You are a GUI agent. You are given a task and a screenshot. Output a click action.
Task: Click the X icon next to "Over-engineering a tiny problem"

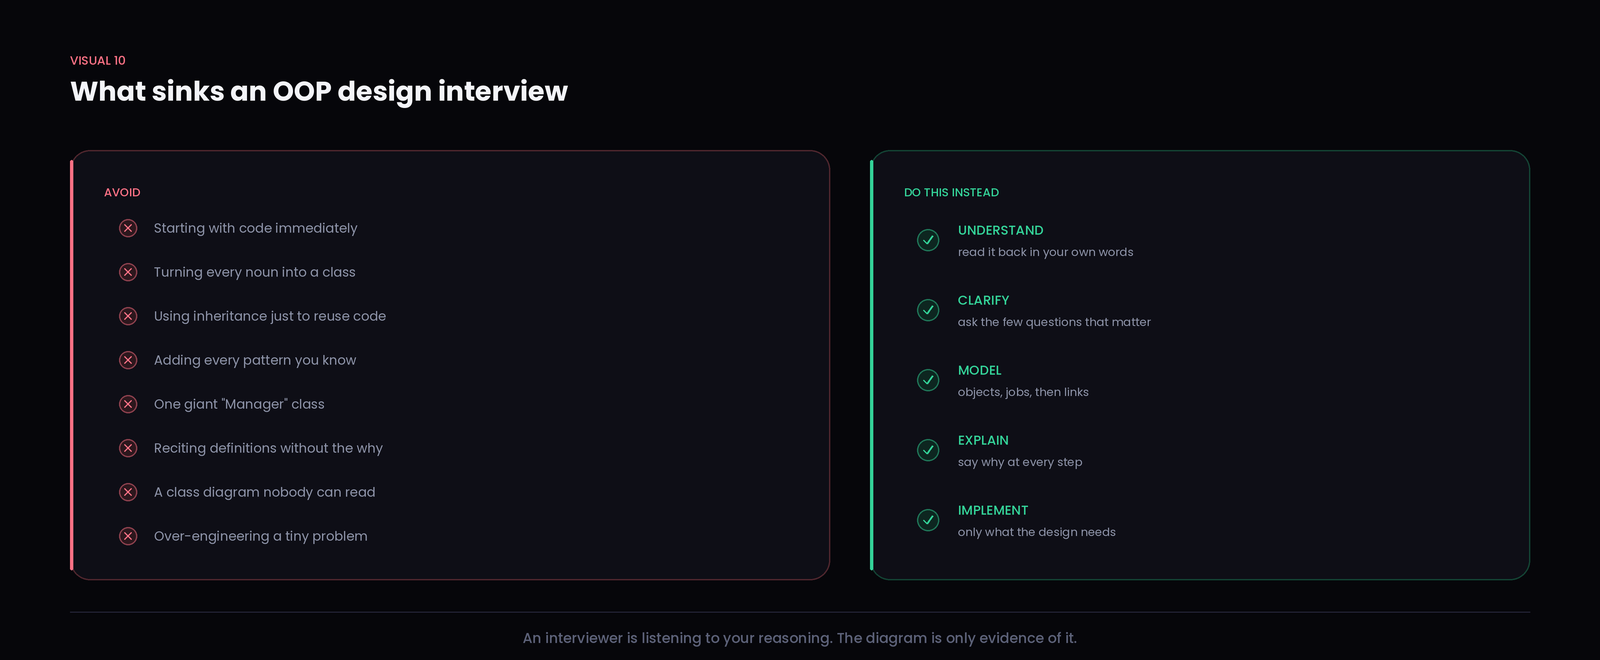(128, 536)
